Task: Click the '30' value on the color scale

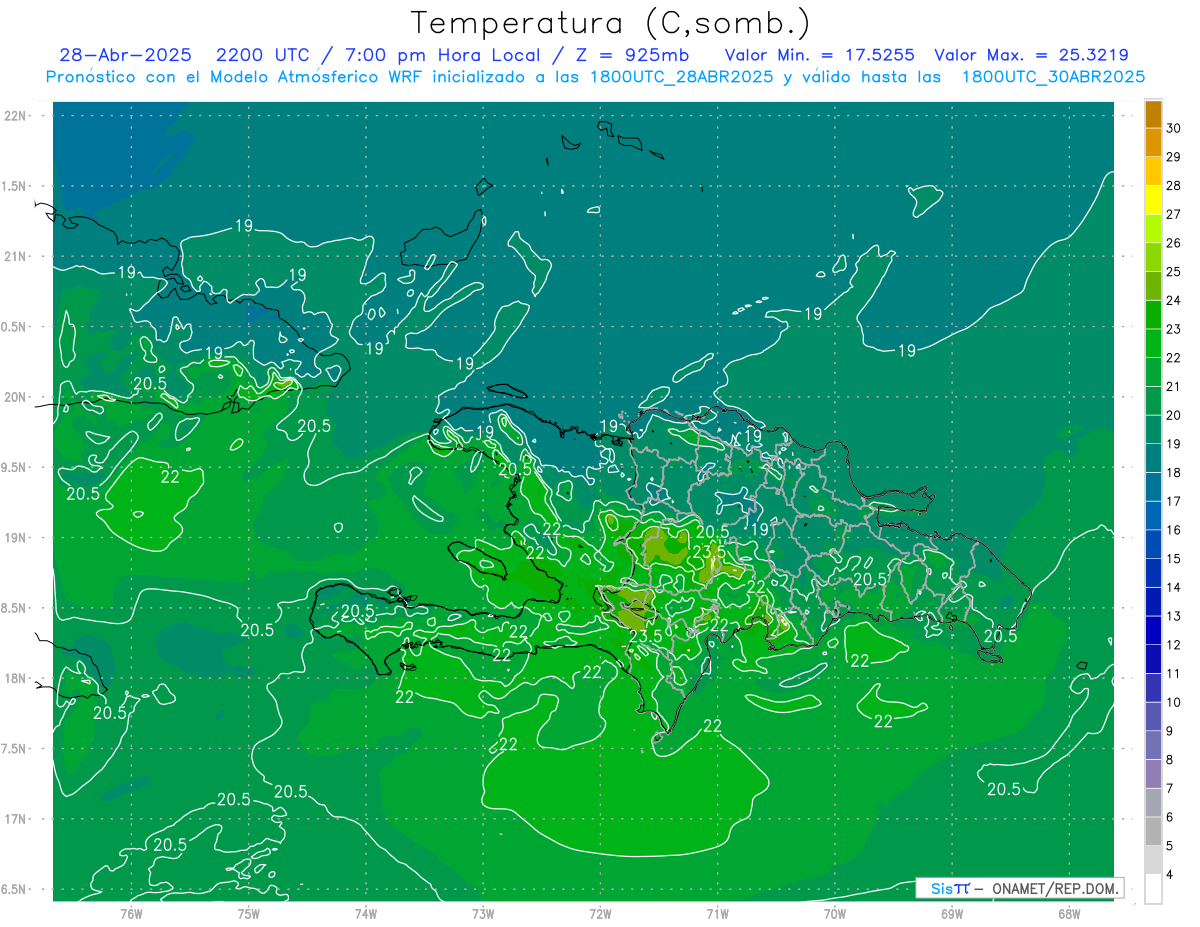Action: click(x=1175, y=128)
